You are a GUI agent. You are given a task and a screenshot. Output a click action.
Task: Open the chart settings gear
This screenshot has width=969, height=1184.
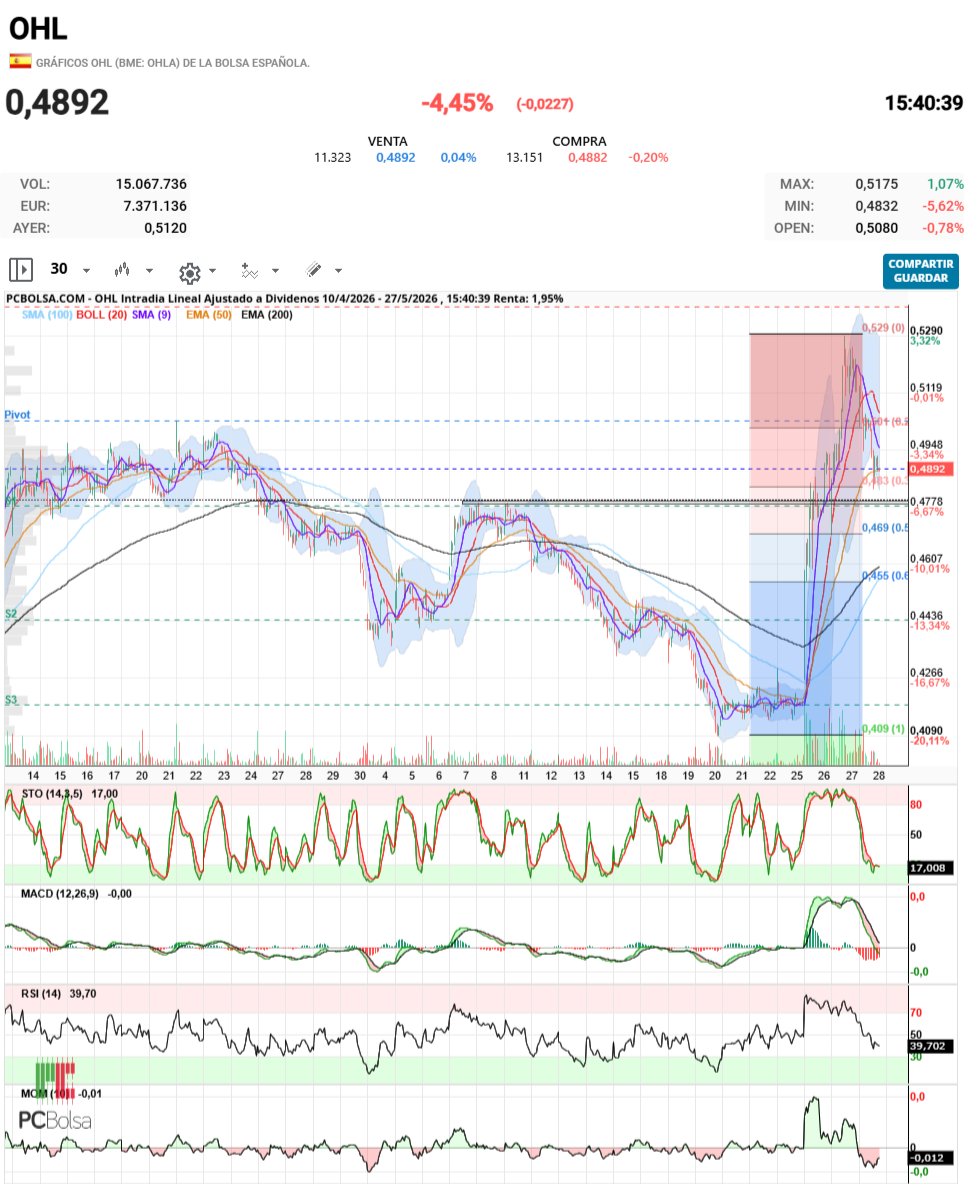point(190,272)
